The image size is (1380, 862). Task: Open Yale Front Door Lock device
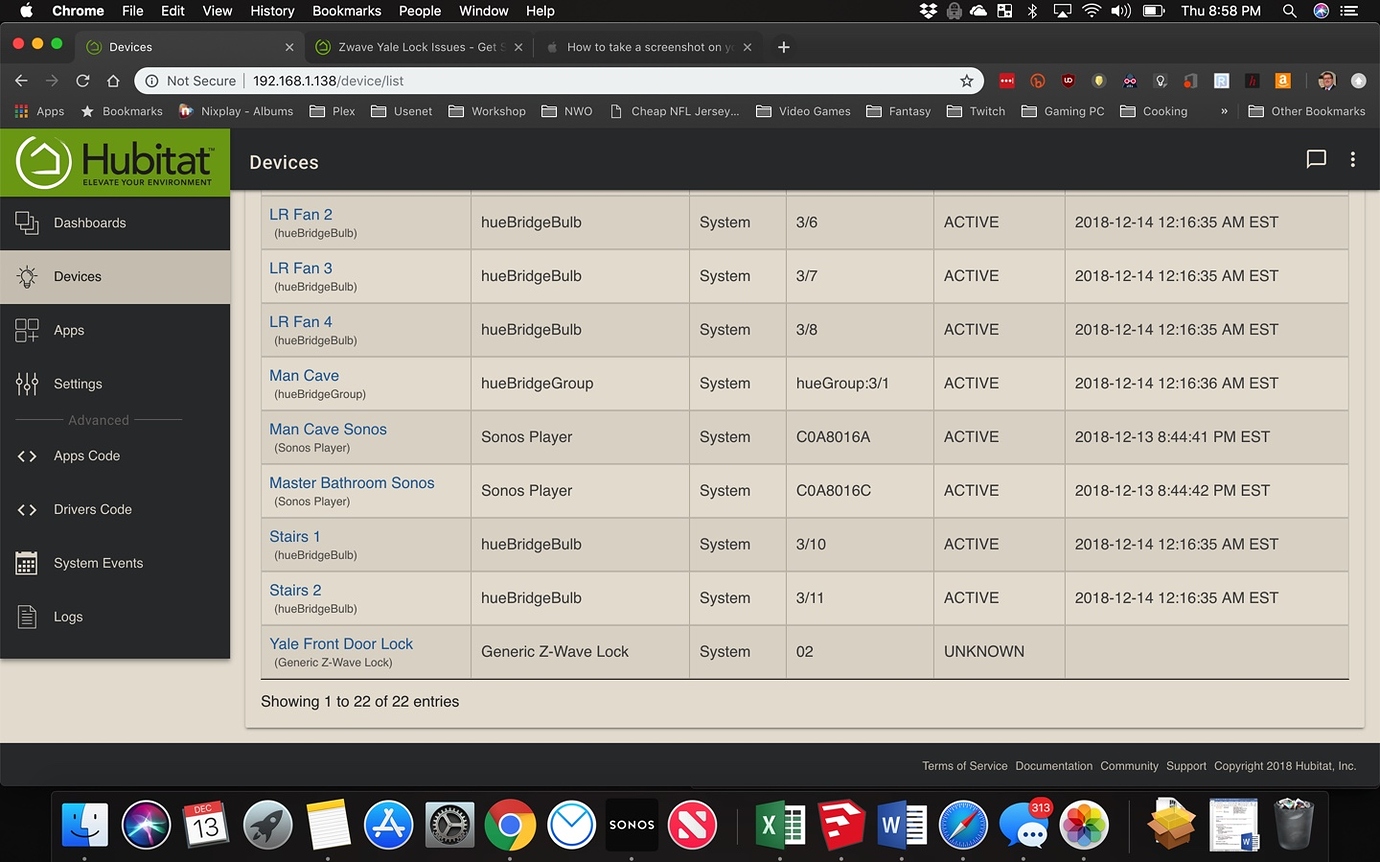click(x=340, y=644)
